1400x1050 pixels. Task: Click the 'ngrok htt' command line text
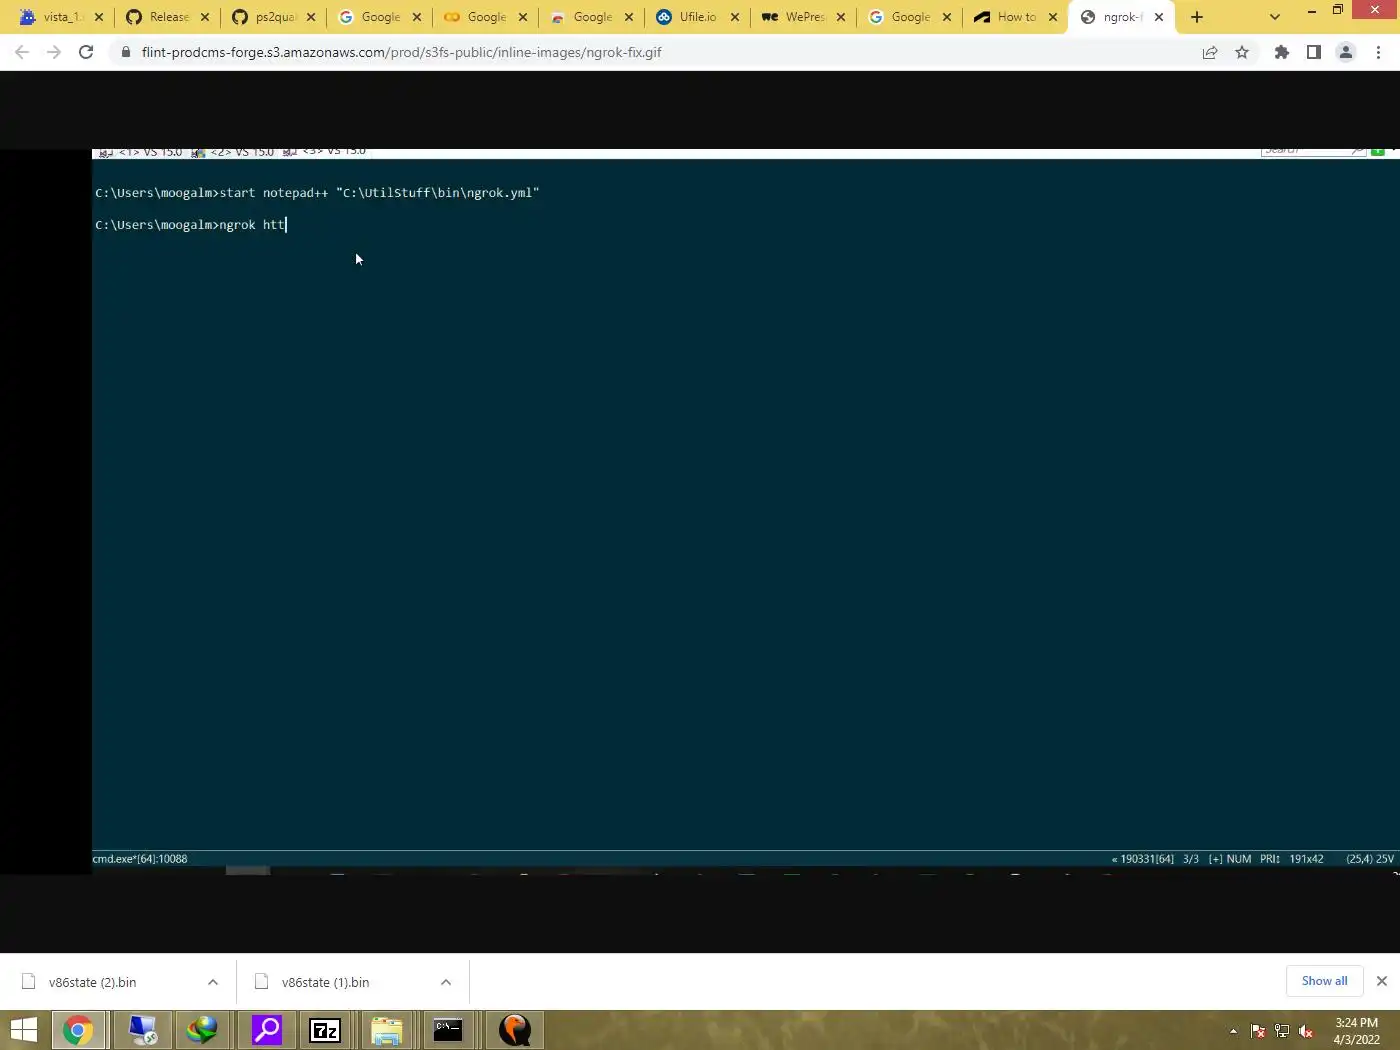pos(252,225)
